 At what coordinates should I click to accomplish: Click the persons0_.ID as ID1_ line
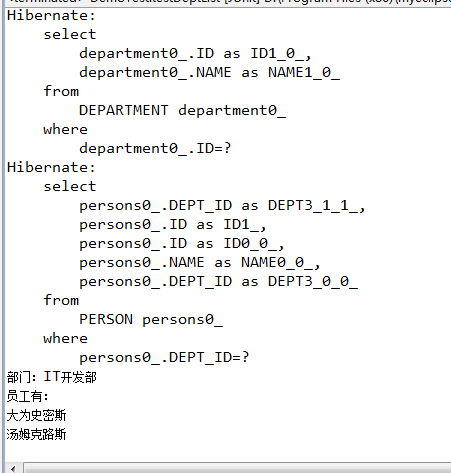(173, 225)
